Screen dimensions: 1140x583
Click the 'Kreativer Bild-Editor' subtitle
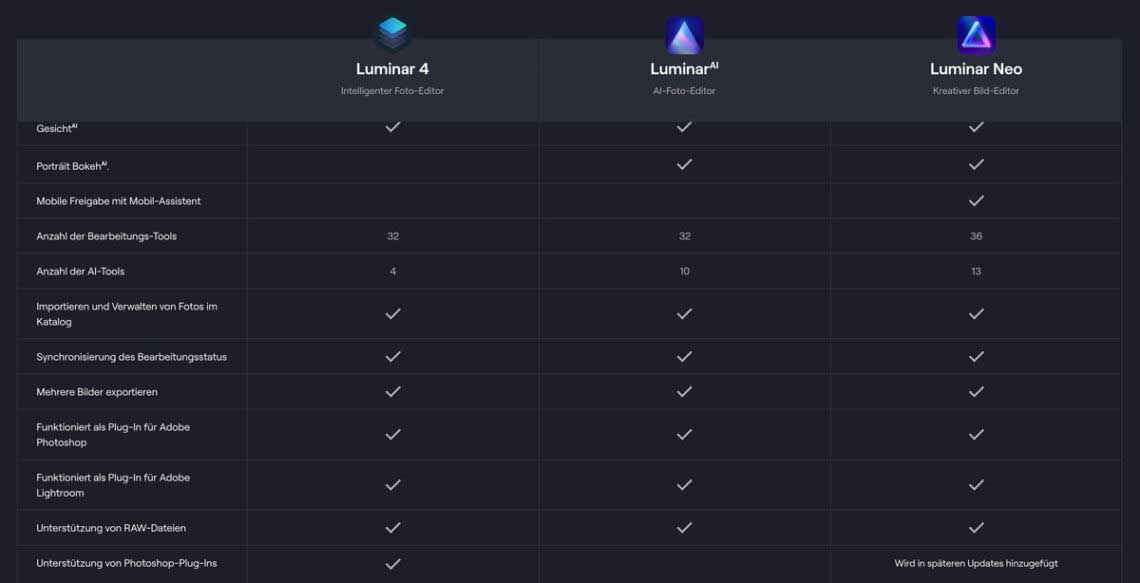click(976, 91)
